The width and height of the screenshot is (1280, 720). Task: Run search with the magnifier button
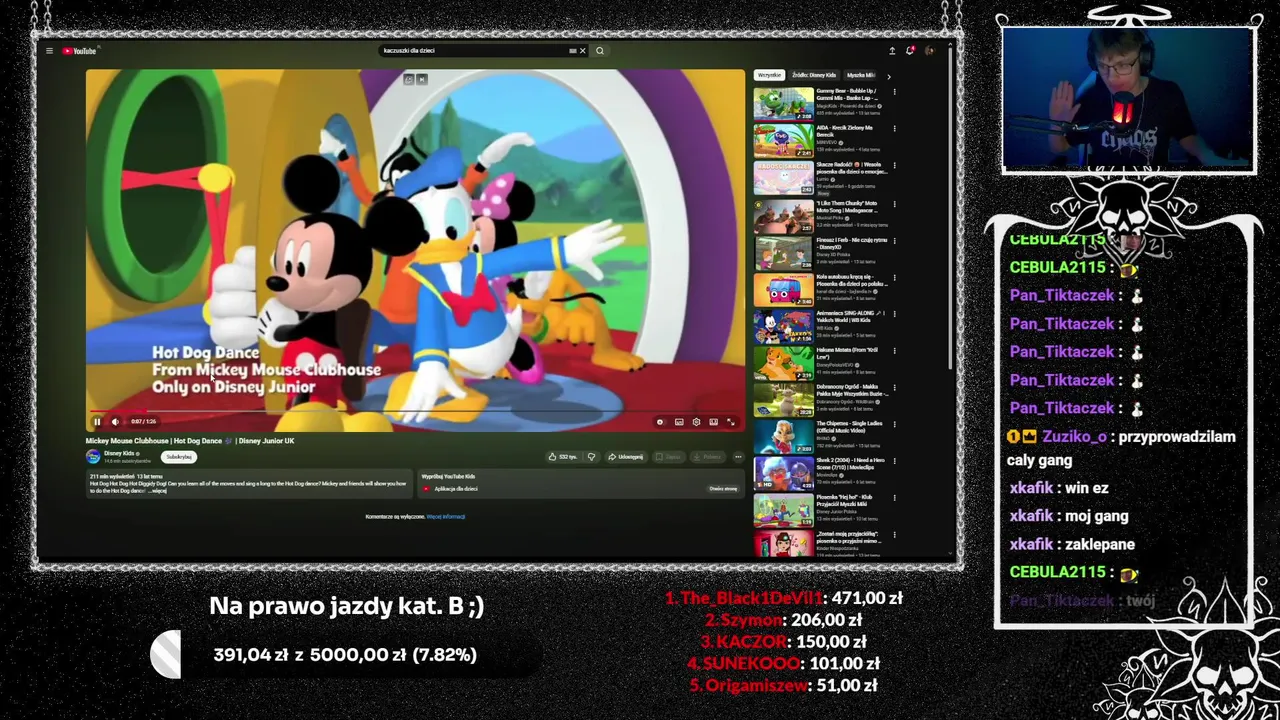tap(600, 51)
